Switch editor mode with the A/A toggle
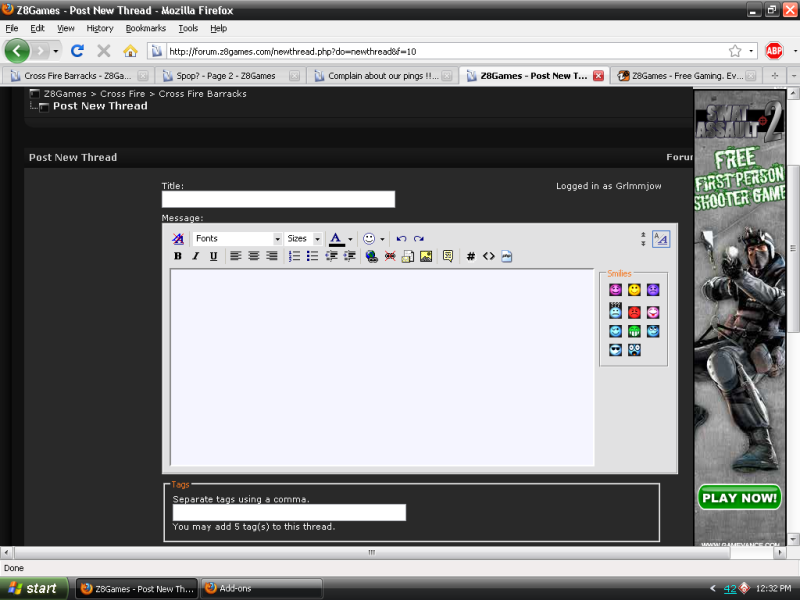Screen dimensions: 800x600 click(x=661, y=239)
